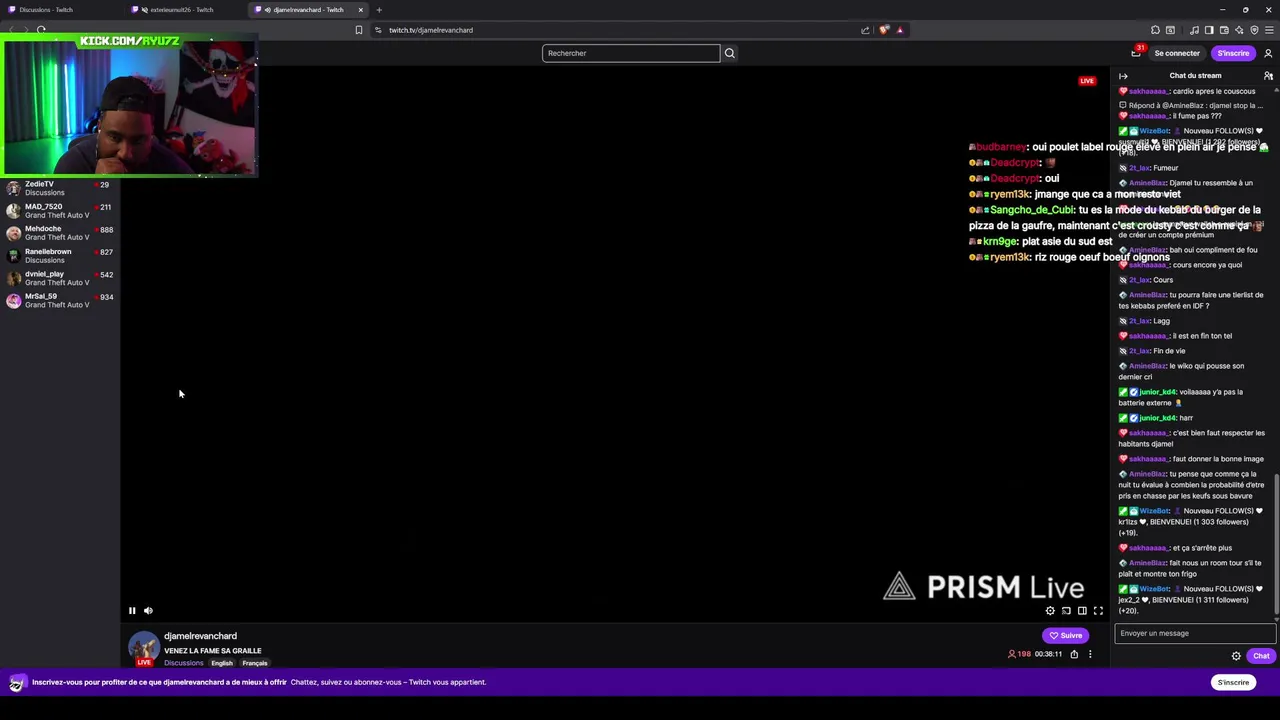Open the browser extensions puzzle icon

[x=1155, y=30]
